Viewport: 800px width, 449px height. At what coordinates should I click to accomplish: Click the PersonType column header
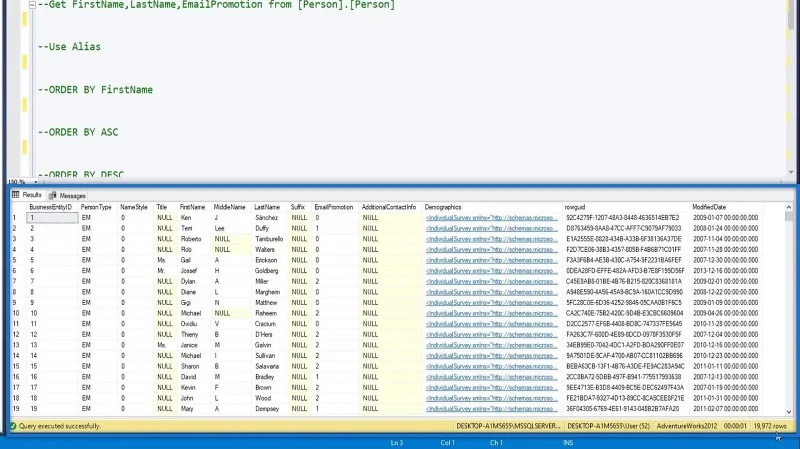(96, 207)
